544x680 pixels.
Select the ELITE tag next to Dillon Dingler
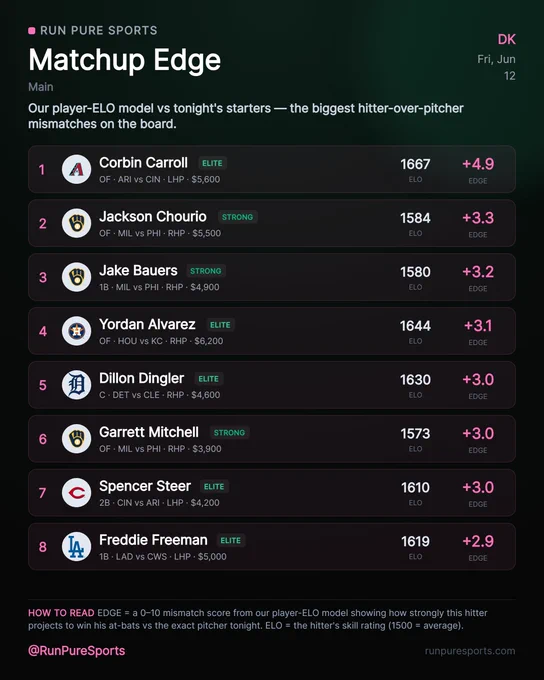pos(208,379)
